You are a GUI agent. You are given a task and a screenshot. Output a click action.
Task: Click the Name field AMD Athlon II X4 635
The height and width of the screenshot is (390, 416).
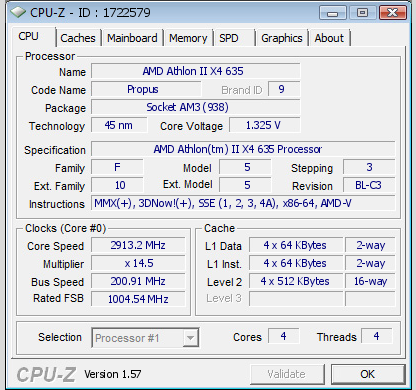[196, 71]
